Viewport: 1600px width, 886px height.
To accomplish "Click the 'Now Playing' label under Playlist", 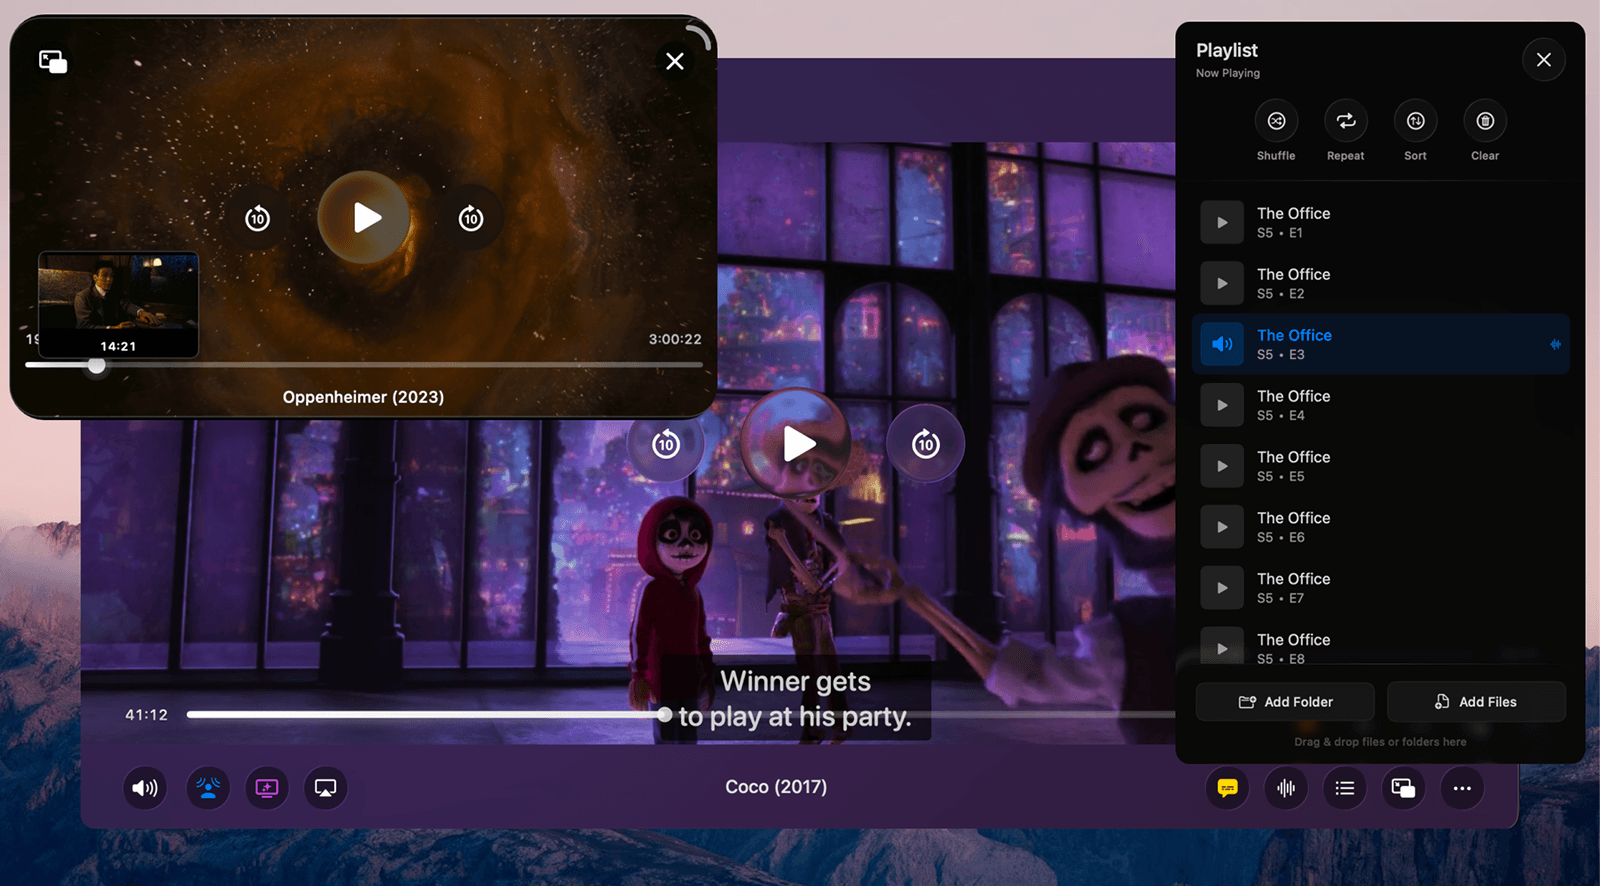I will [x=1228, y=73].
